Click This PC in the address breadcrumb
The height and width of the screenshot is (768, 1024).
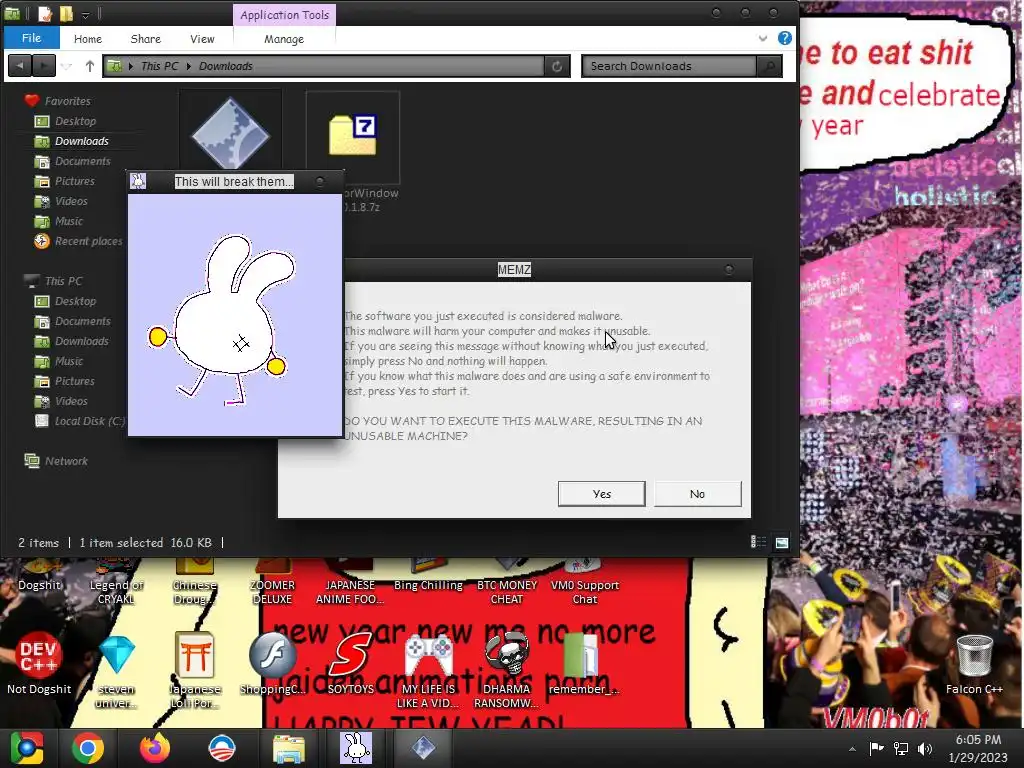click(x=159, y=66)
